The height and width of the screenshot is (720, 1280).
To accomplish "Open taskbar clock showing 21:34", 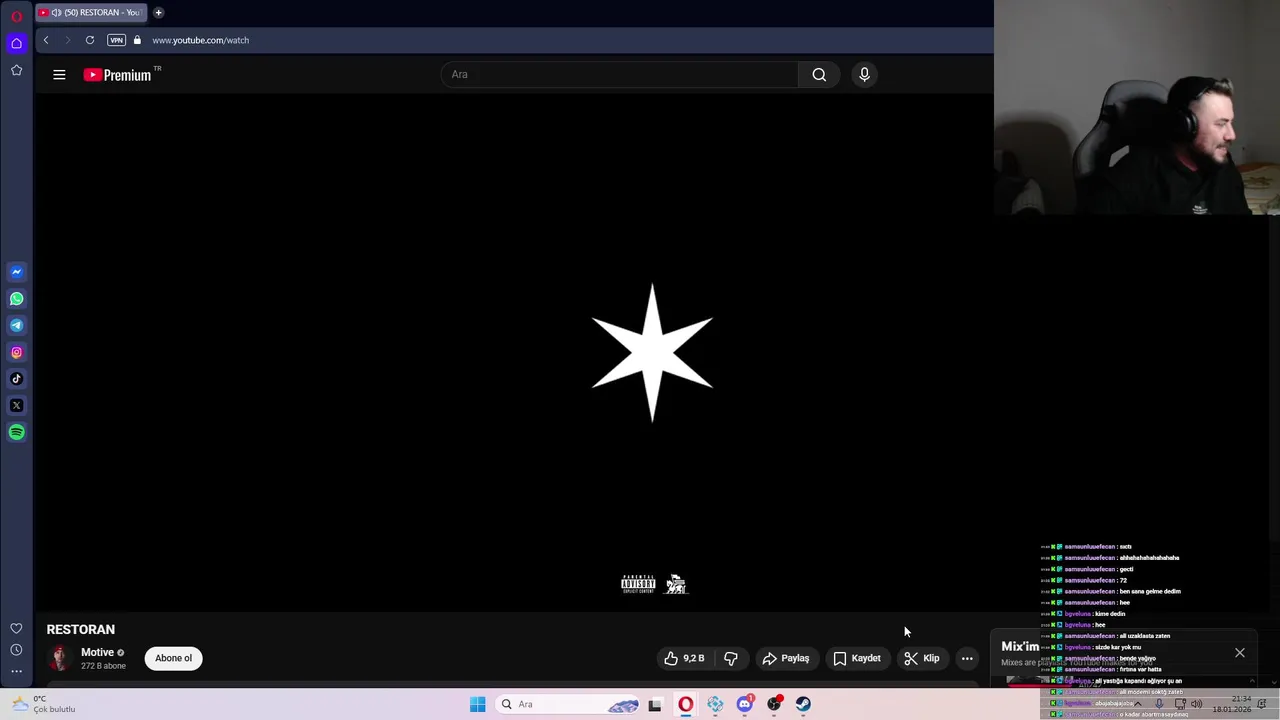I will (x=1232, y=704).
